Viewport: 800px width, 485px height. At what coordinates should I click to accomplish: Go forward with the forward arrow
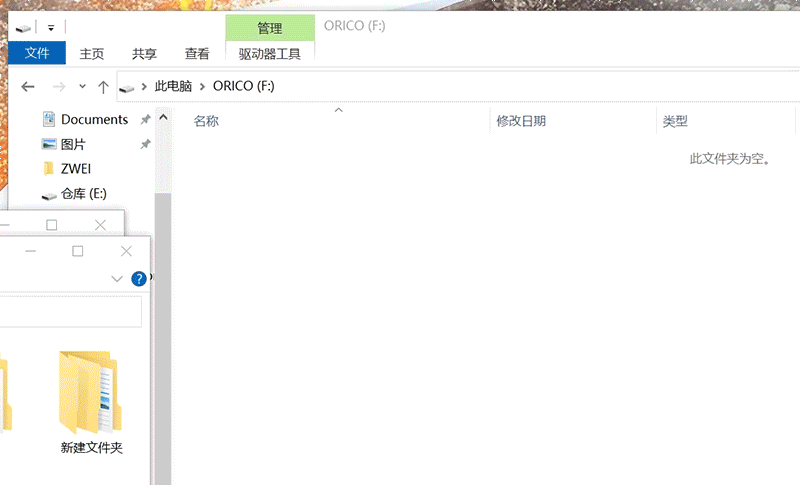[x=59, y=87]
